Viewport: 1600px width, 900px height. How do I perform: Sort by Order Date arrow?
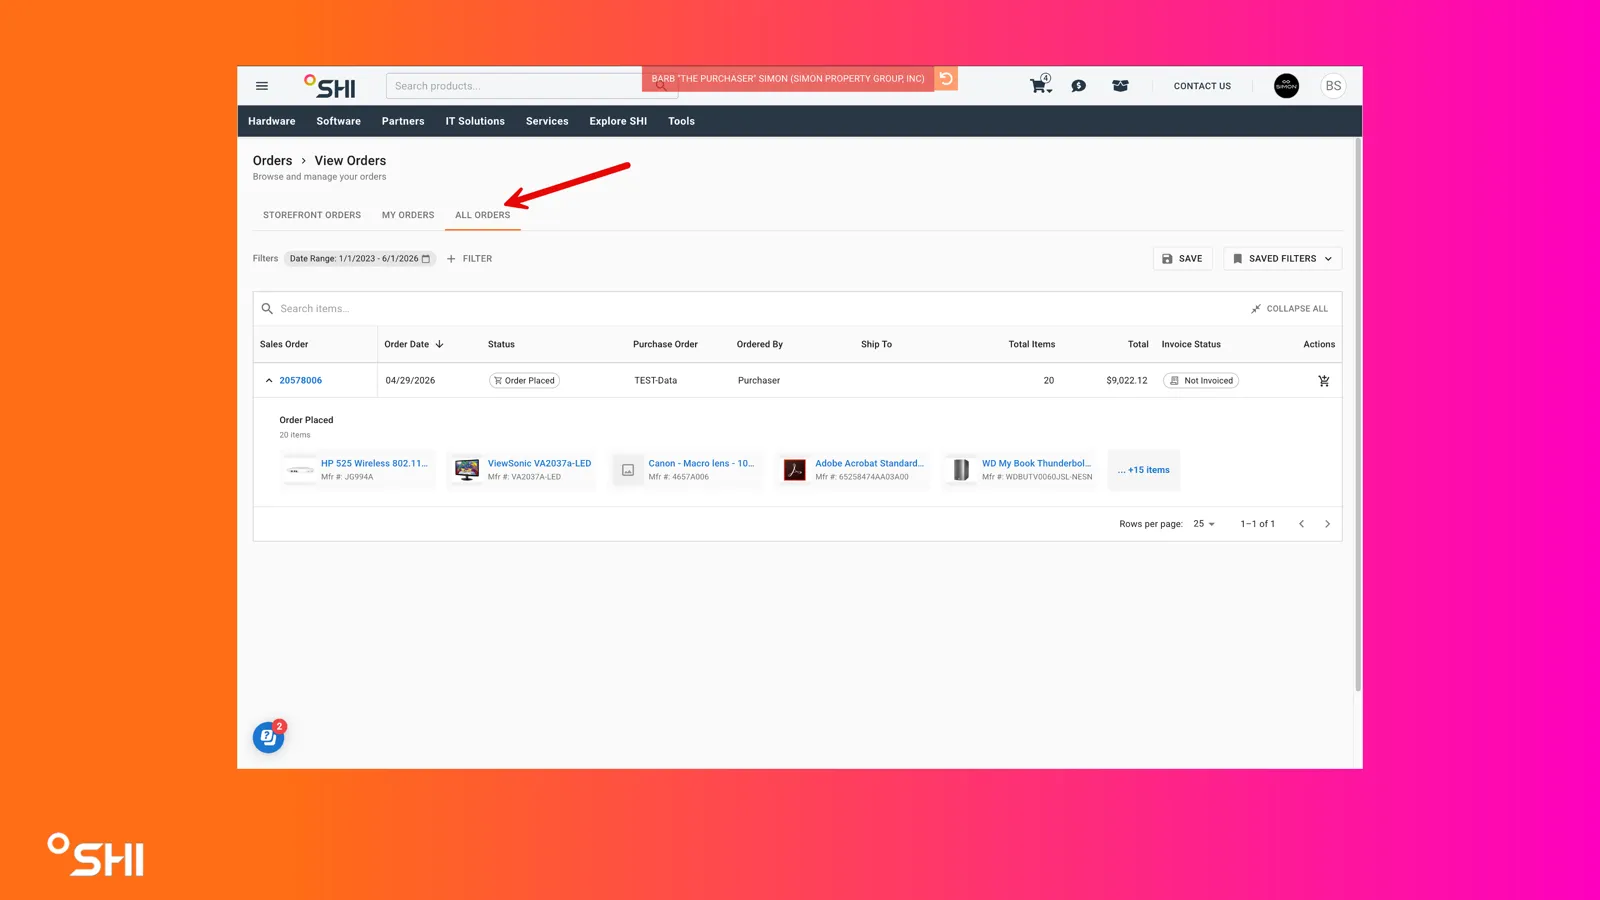[439, 344]
